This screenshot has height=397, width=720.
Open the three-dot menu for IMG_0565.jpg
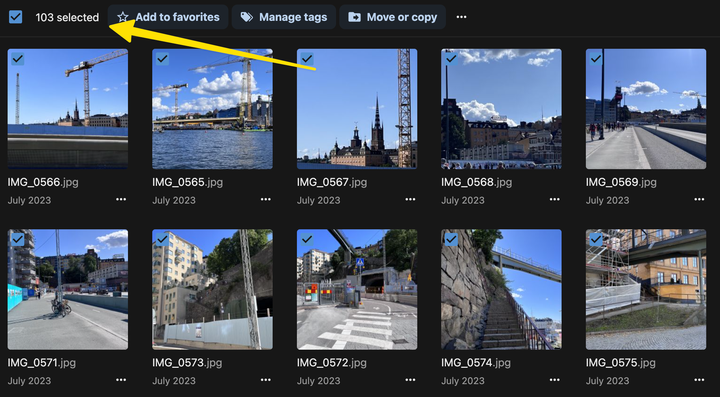coord(265,200)
